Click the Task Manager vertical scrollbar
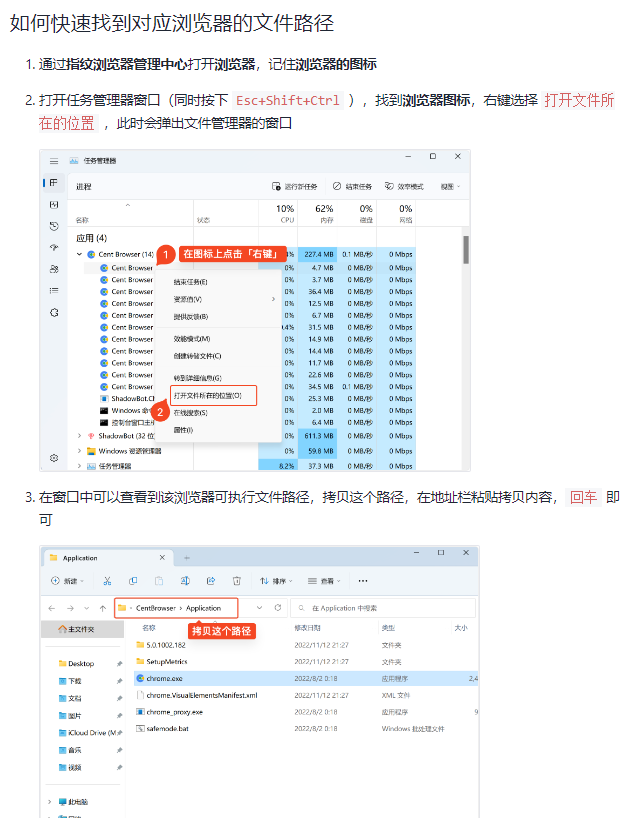Viewport: 631px width, 818px height. [466, 250]
